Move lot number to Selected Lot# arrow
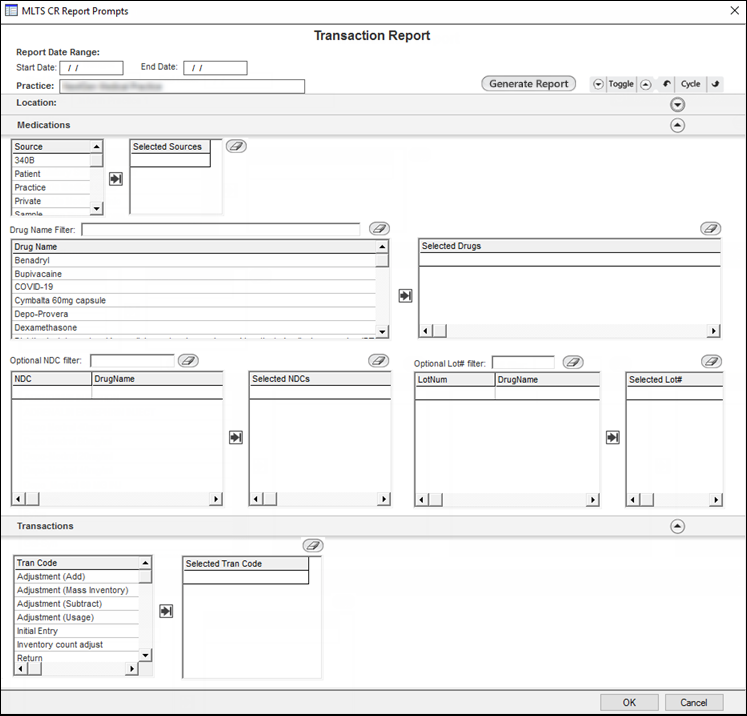 coord(613,437)
